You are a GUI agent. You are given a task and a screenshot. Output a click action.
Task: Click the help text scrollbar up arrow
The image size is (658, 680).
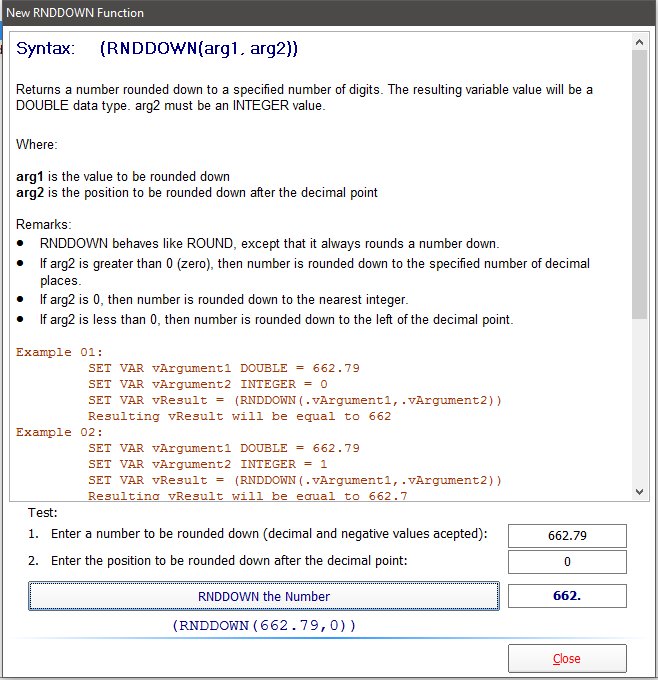(x=640, y=41)
